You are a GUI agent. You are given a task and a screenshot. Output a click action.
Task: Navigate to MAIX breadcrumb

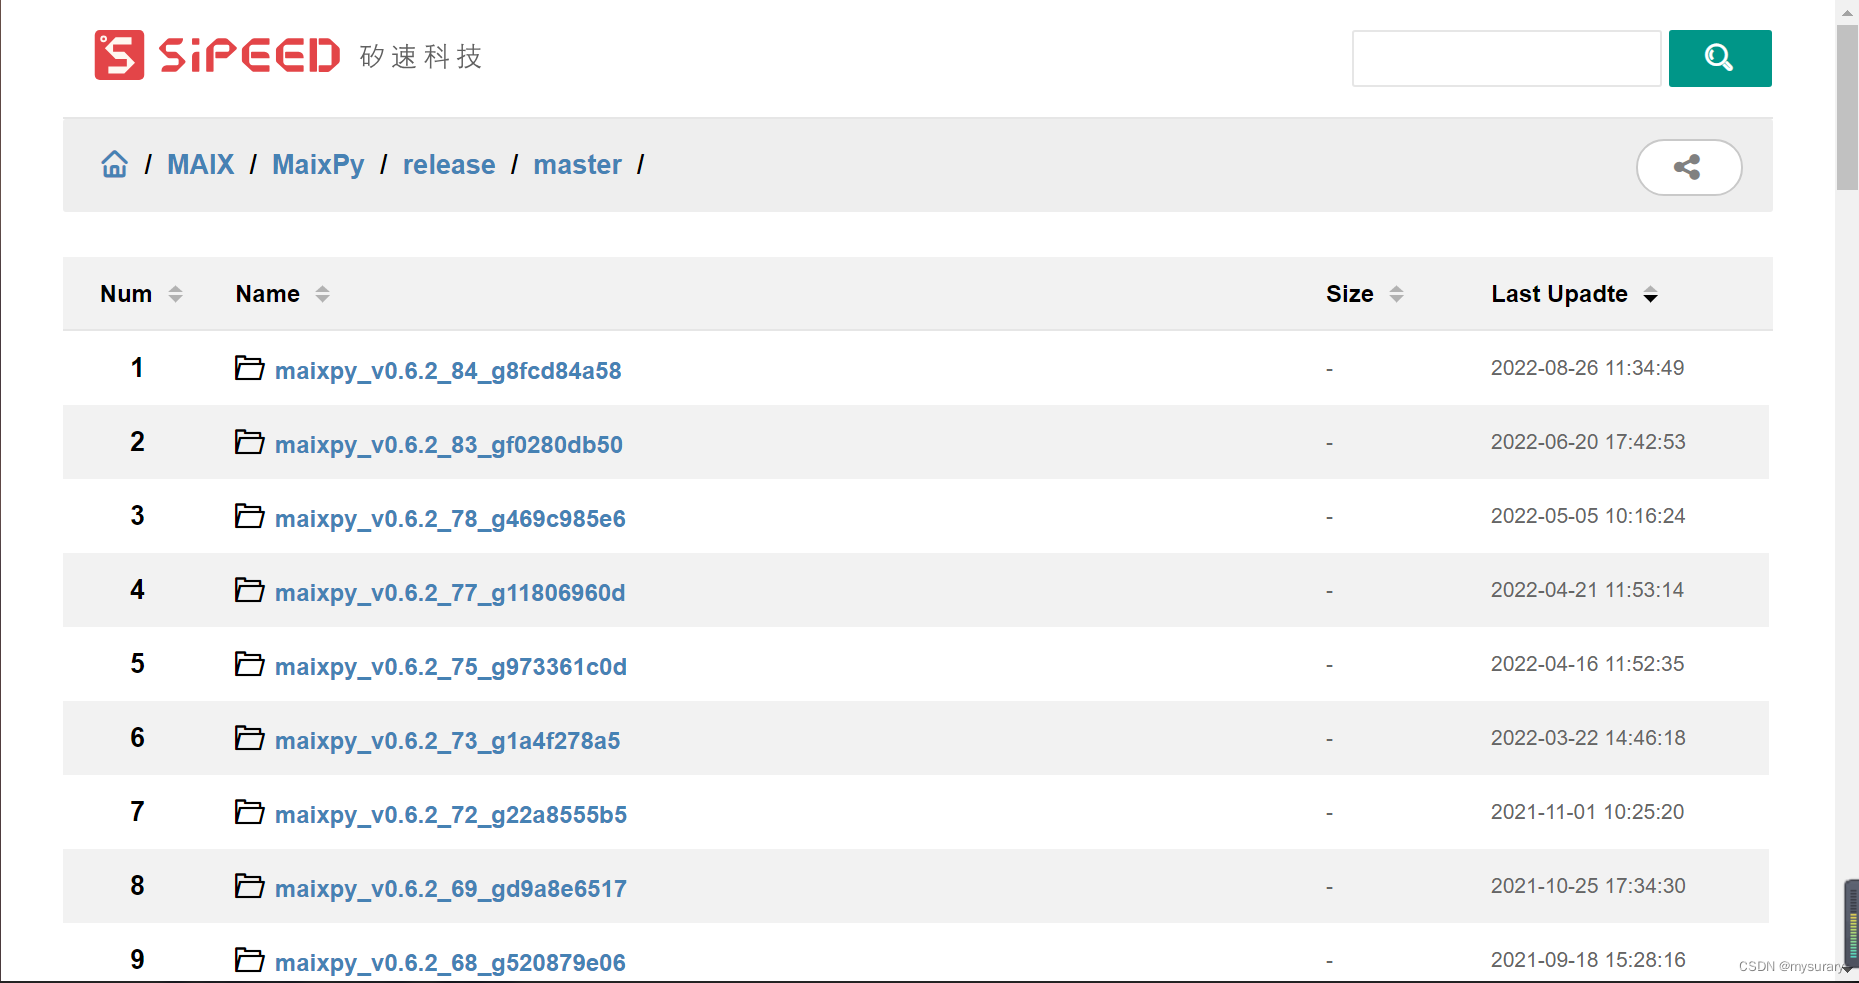pos(200,165)
